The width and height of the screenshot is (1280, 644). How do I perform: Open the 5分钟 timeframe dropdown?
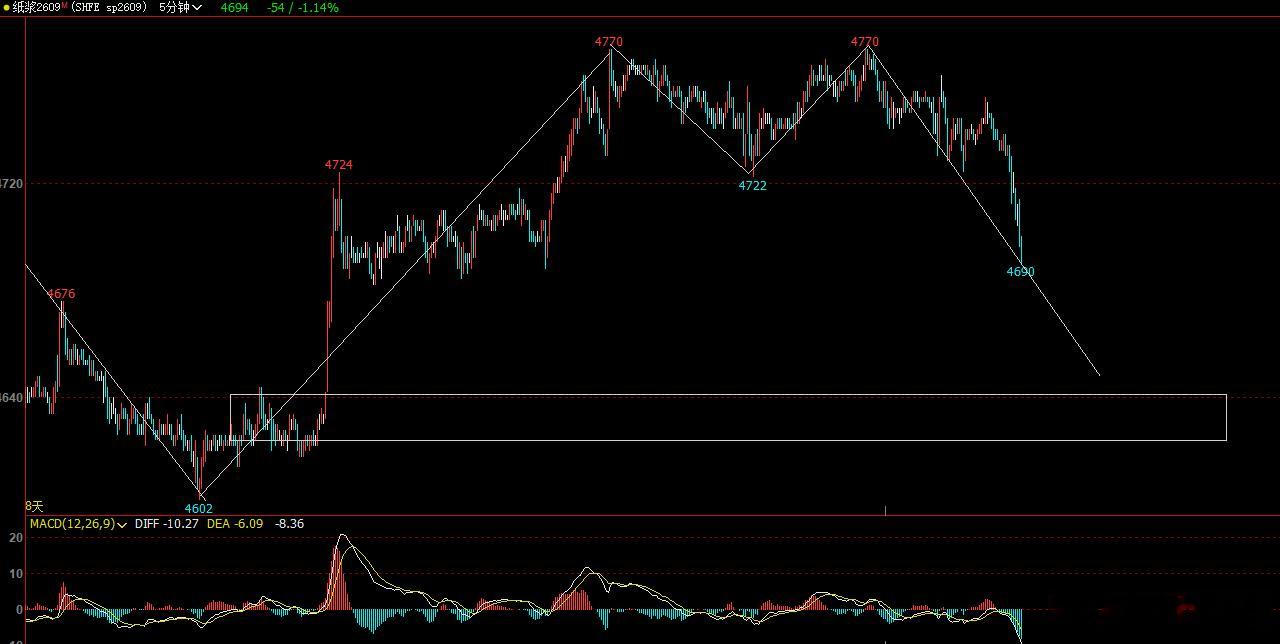pos(180,7)
